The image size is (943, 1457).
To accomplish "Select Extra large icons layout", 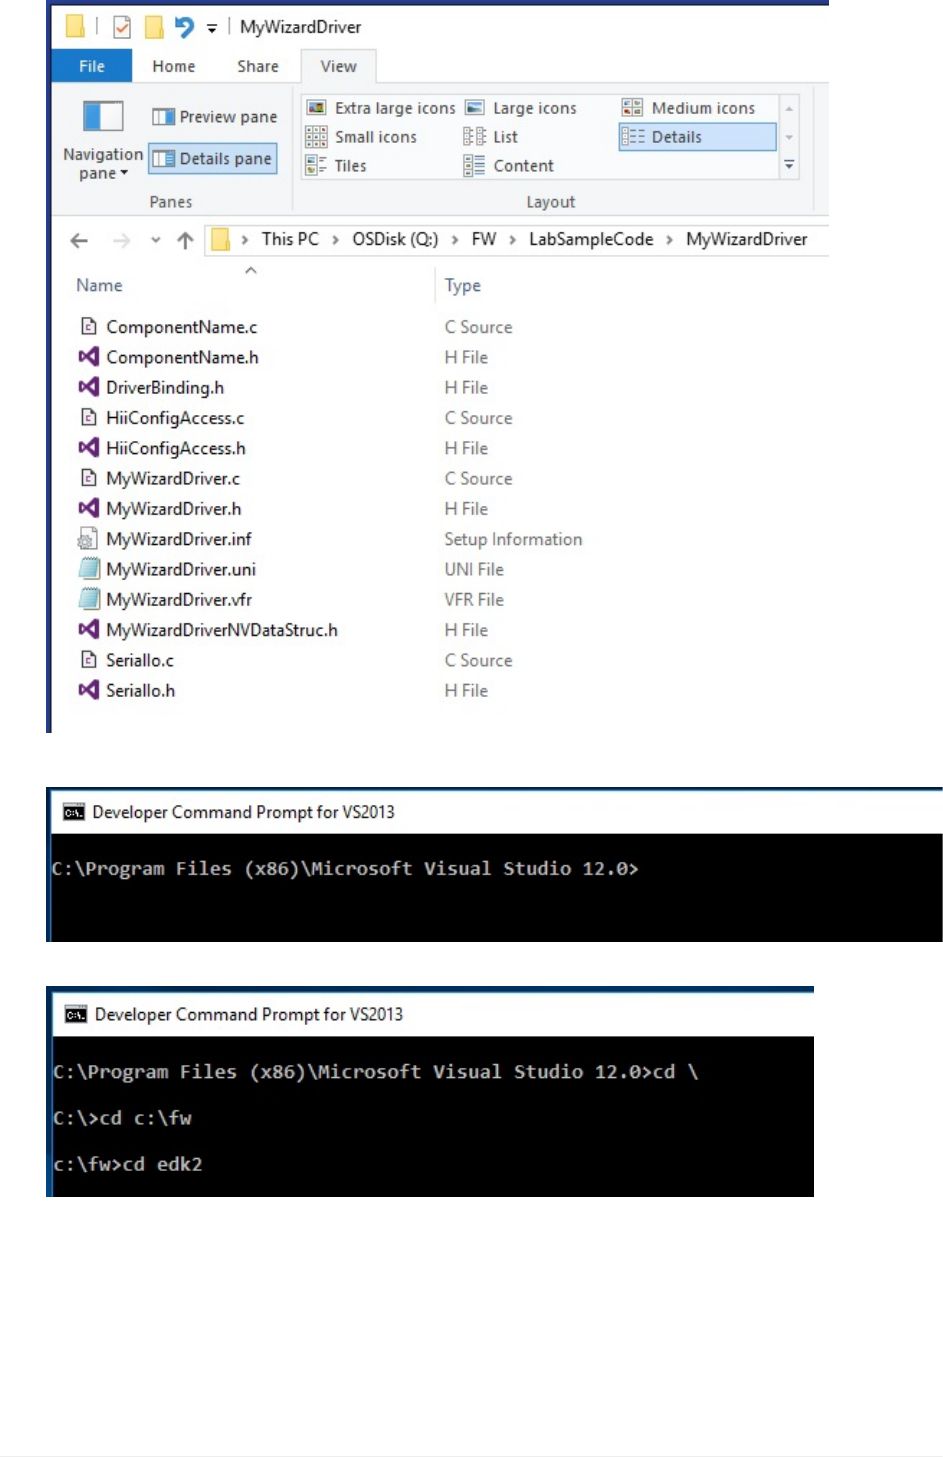I will point(381,108).
